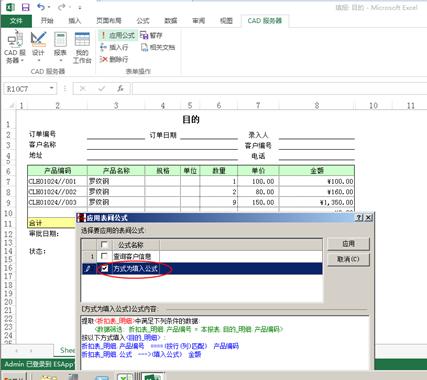Screen dimensions: 427x380
Task: Open the name box dropdown arrow
Action: click(x=52, y=88)
